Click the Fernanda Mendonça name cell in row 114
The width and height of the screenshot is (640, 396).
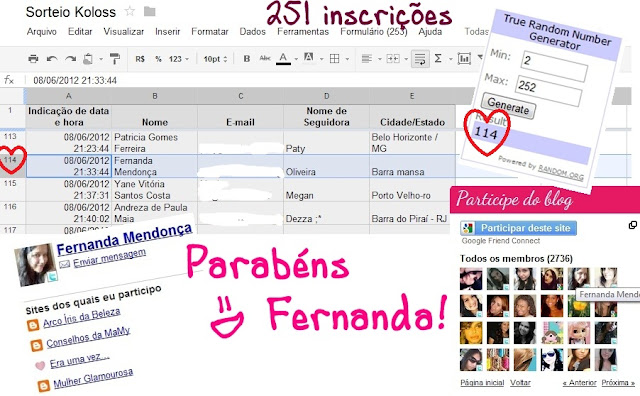coord(154,166)
